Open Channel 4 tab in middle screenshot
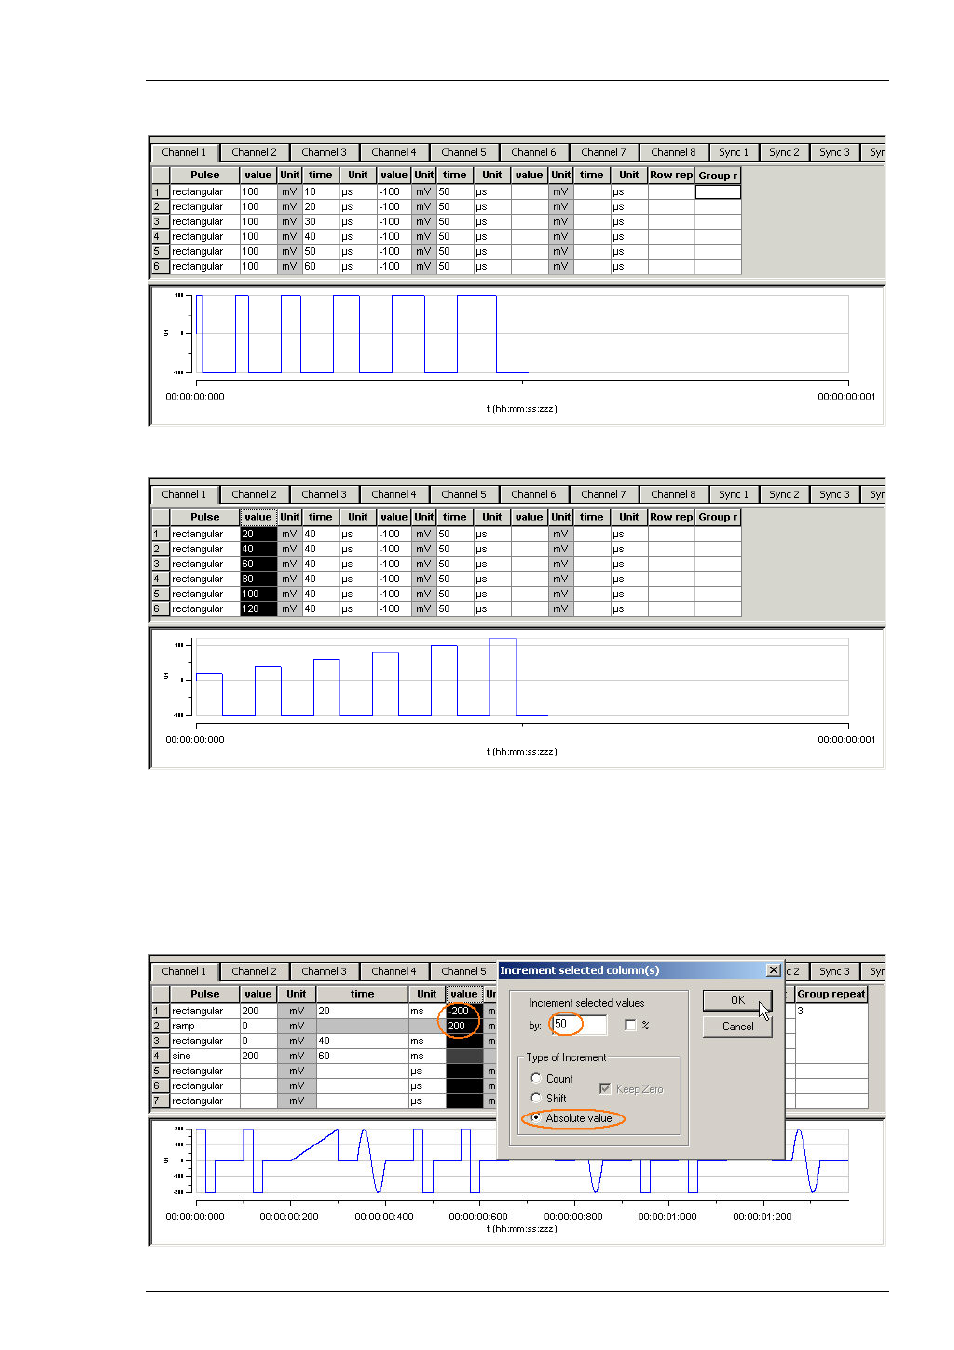Screen dimensions: 954x1350 click(x=394, y=495)
